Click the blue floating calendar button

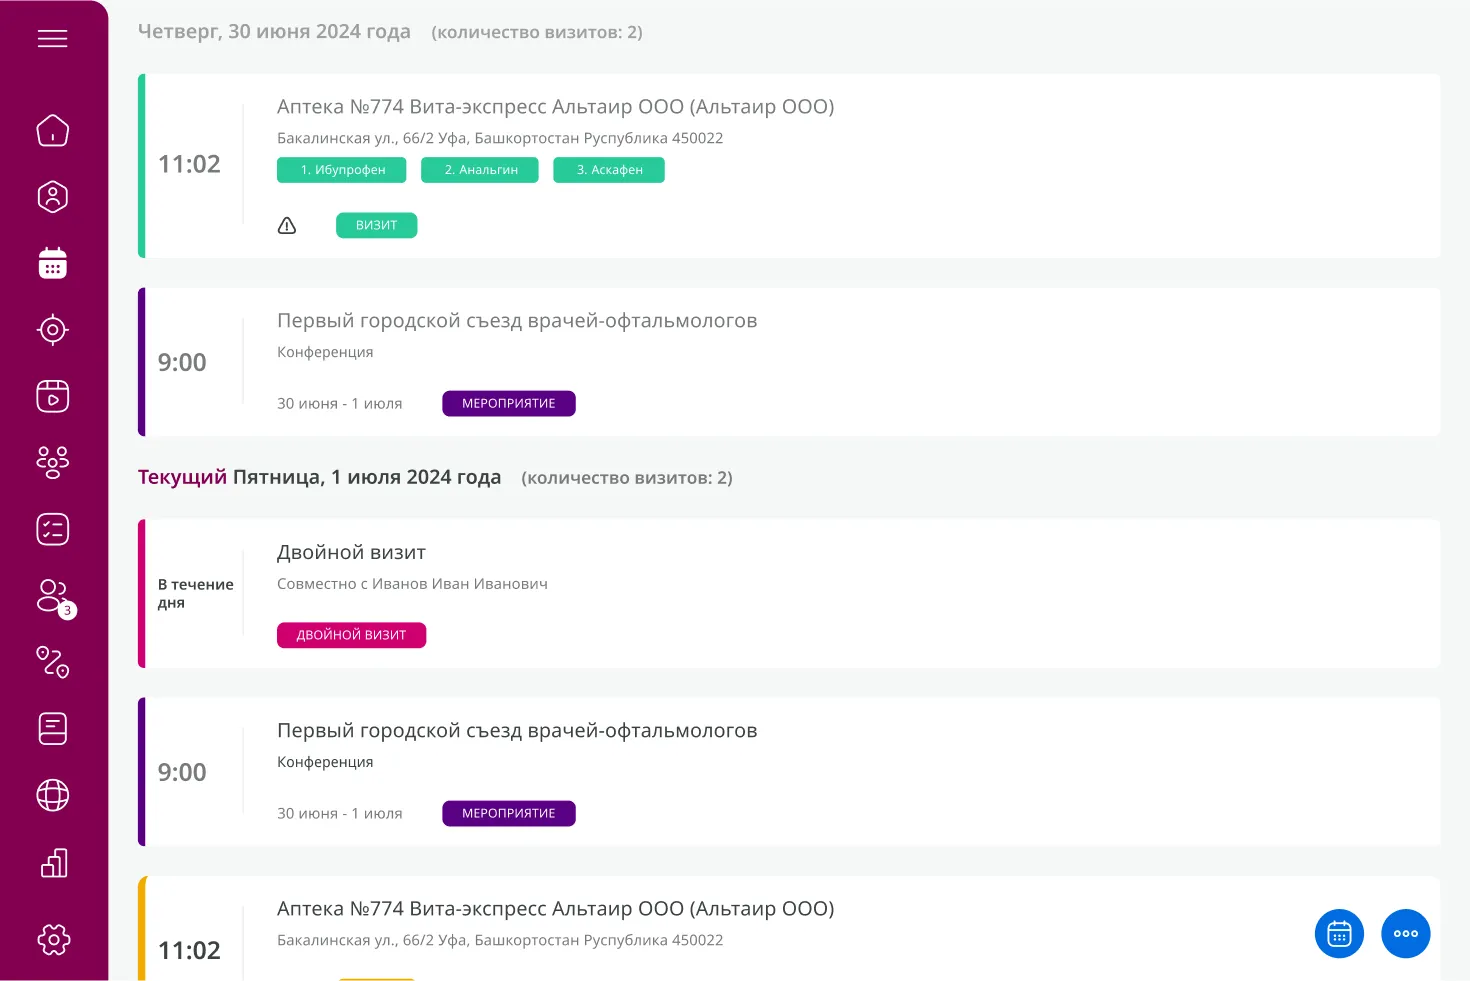point(1339,934)
